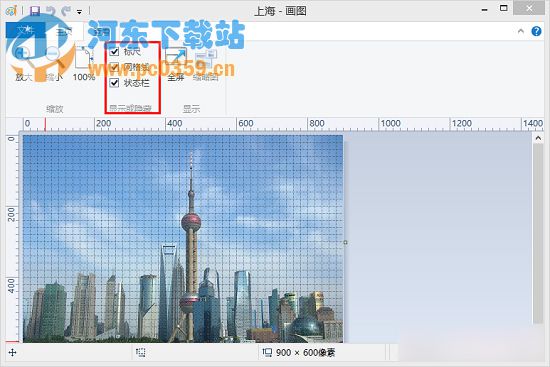Click the cursor position icon in status bar
550x367 pixels.
[12, 353]
